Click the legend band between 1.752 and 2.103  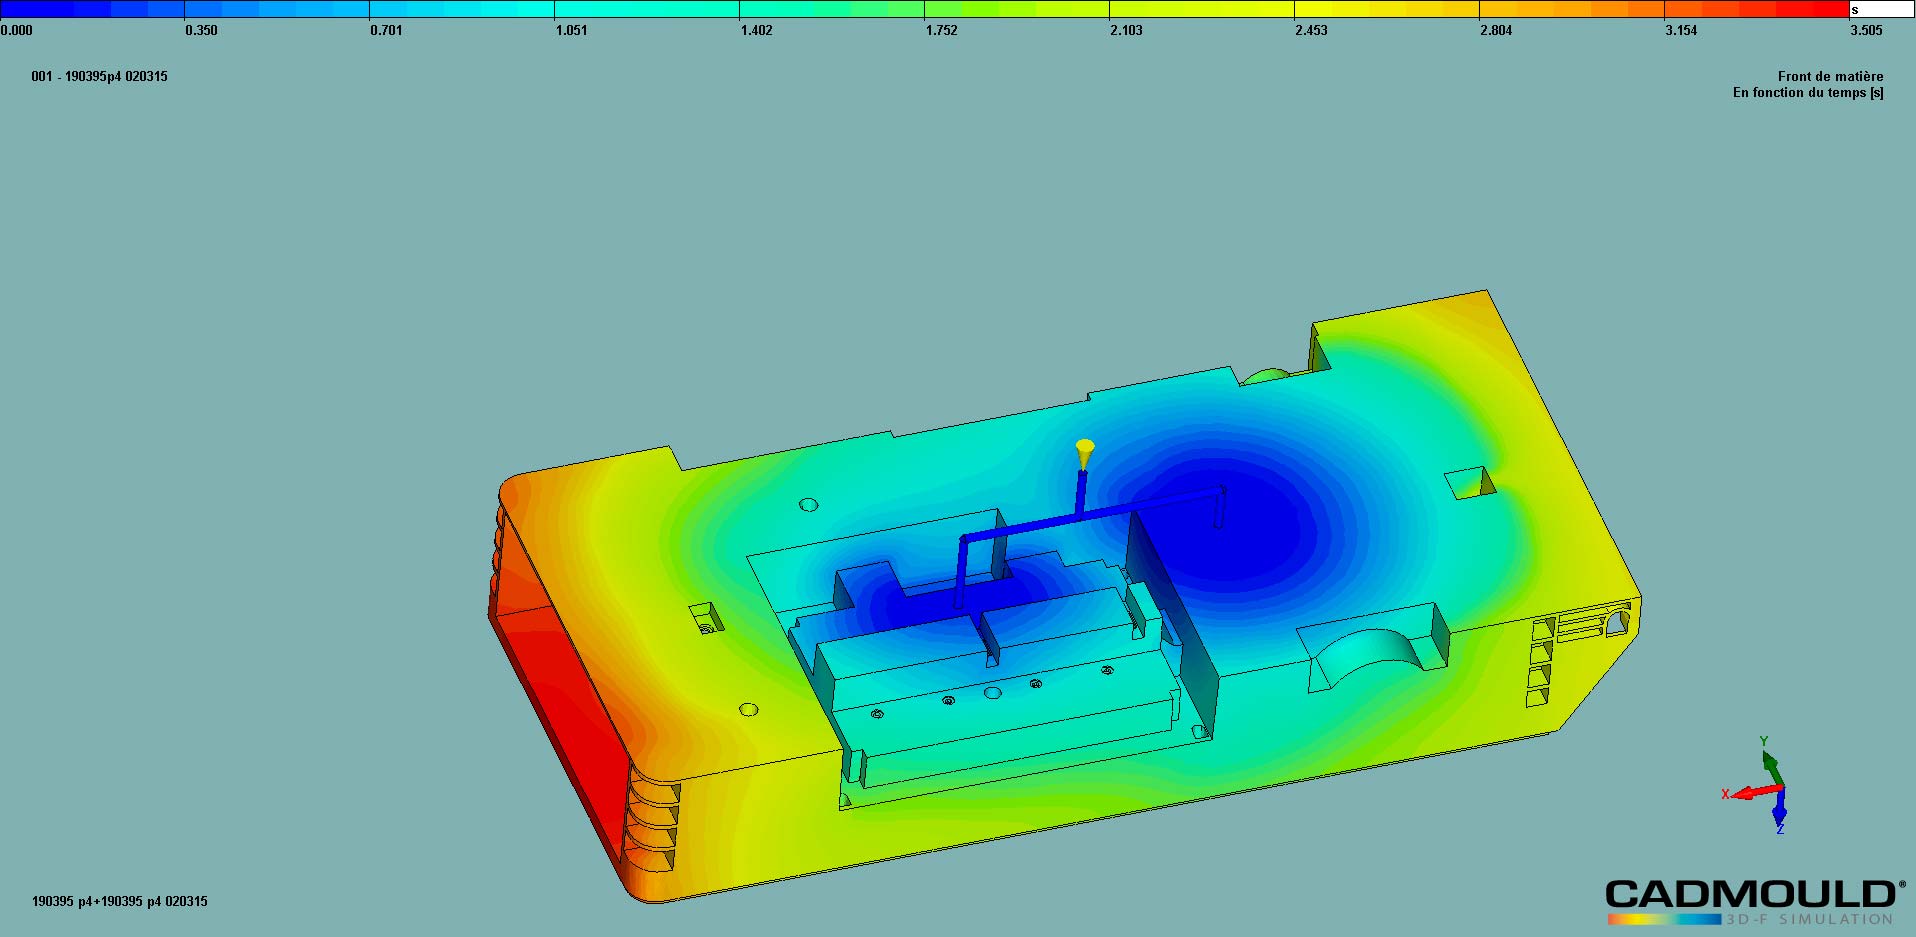pos(1017,9)
